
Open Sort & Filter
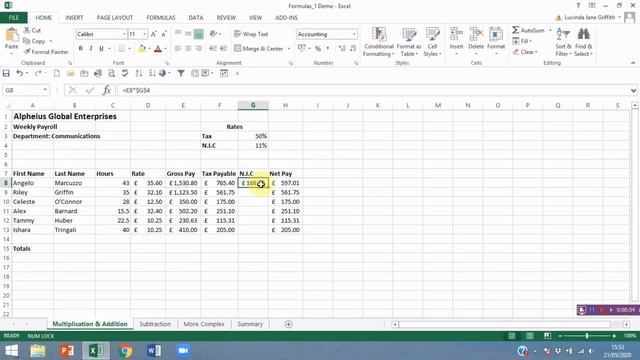click(x=563, y=42)
